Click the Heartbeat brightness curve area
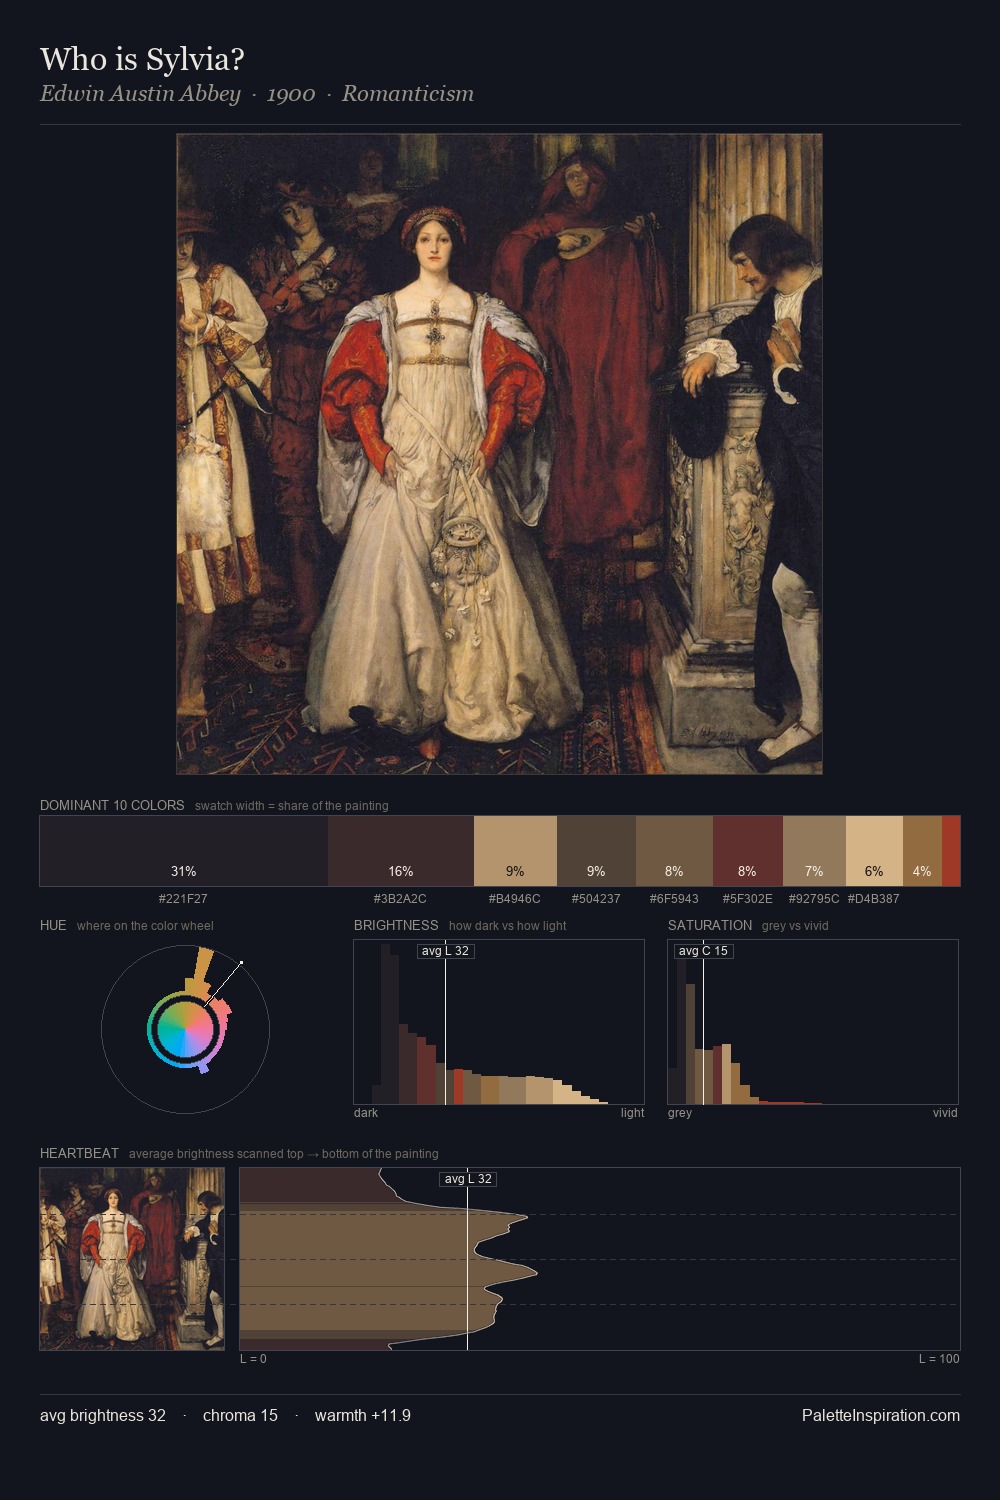This screenshot has width=1000, height=1500. [600, 1259]
